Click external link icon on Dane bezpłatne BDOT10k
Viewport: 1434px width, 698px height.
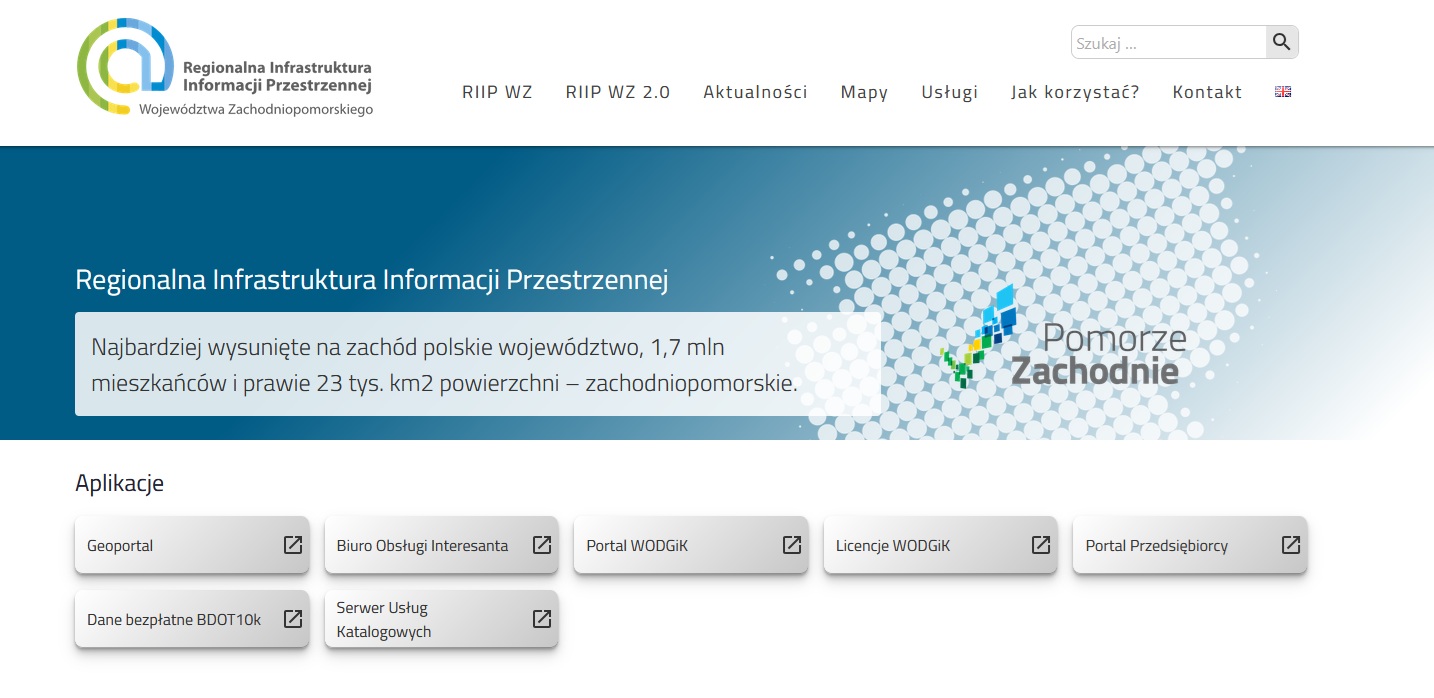(293, 619)
